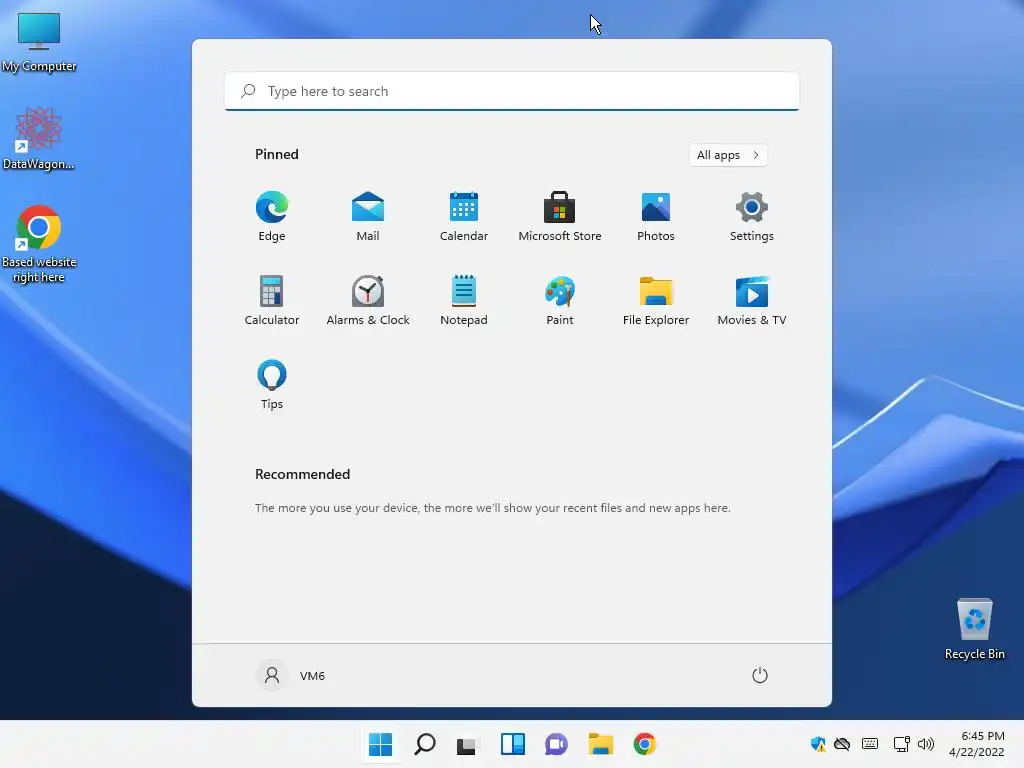Image resolution: width=1024 pixels, height=768 pixels.
Task: Select the My Computer desktop icon
Action: click(39, 42)
